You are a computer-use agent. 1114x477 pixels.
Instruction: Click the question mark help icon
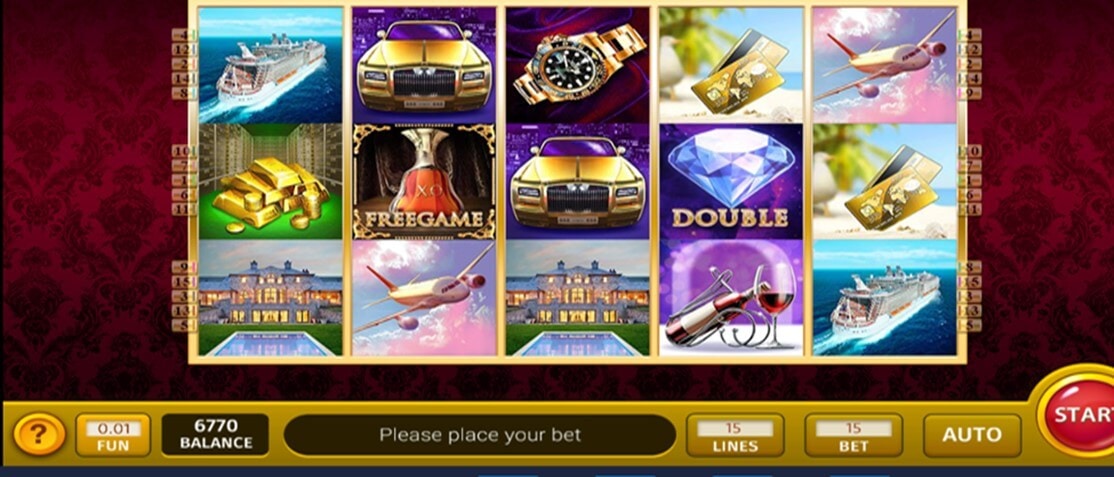point(39,434)
